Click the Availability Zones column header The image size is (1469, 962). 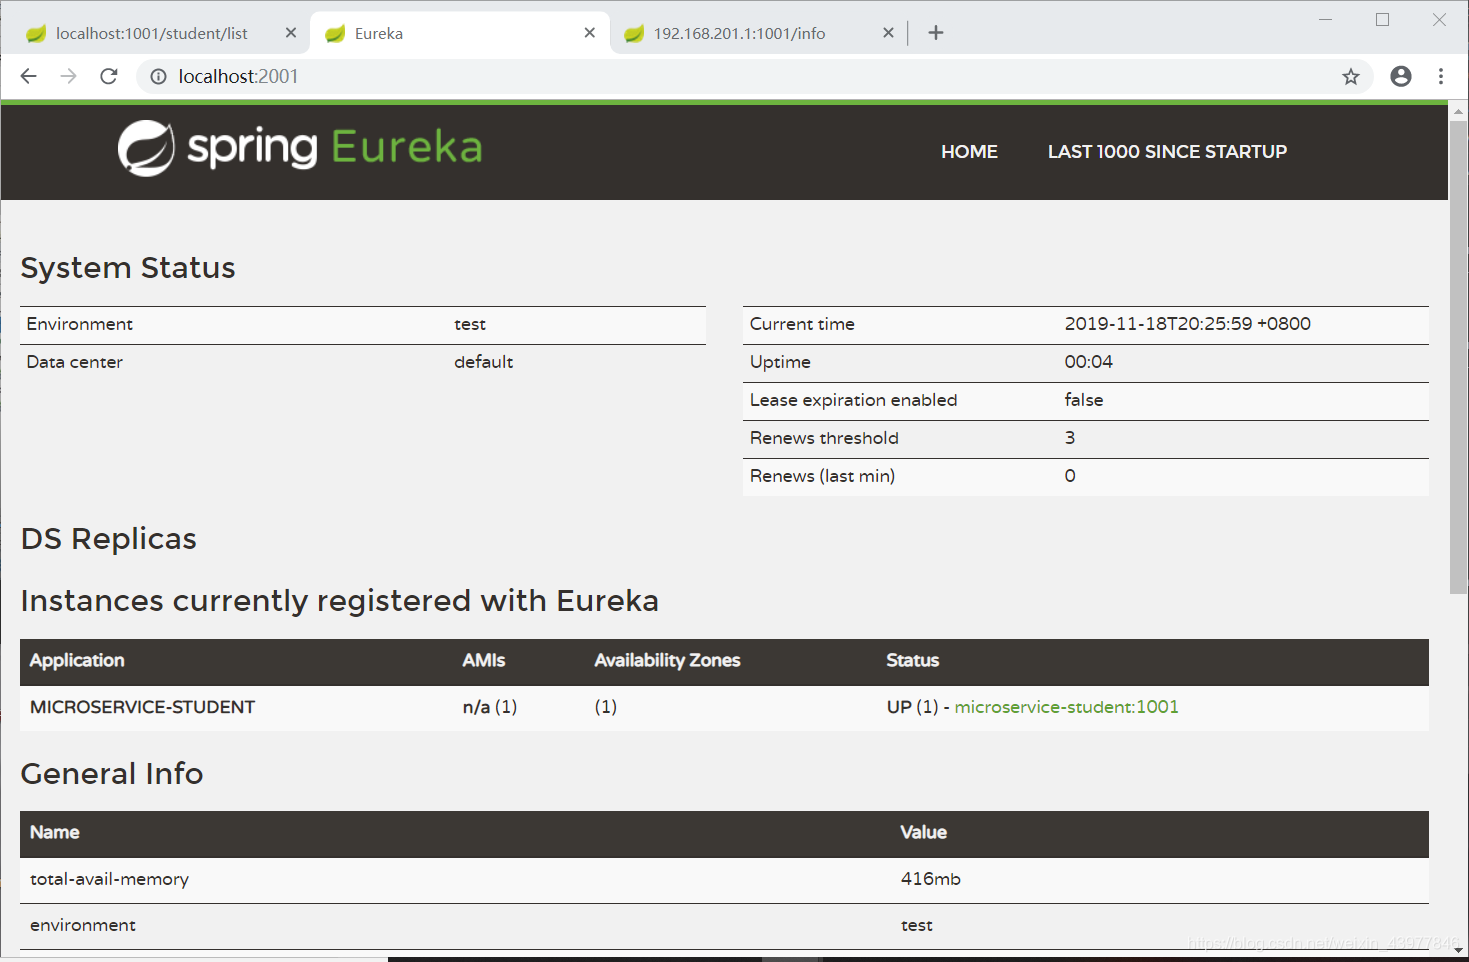coord(667,660)
